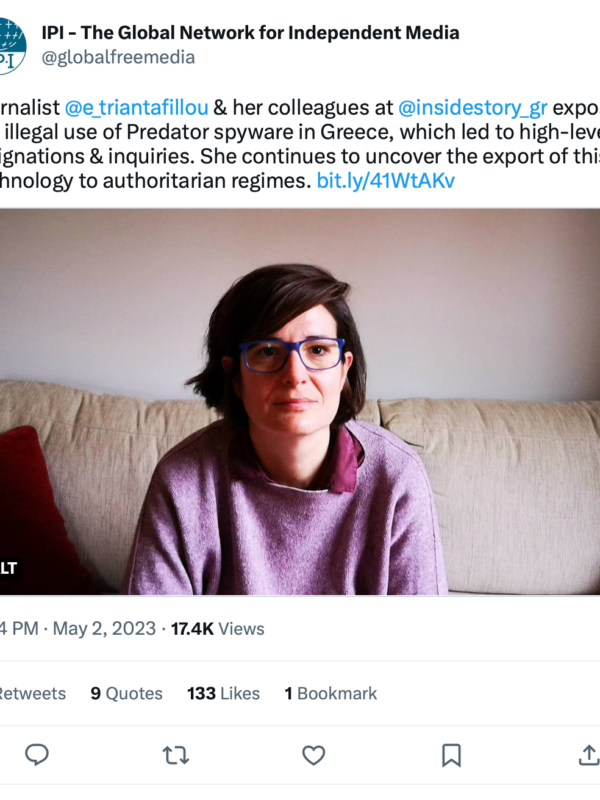
Task: Open the @globalfreemedia handle
Action: (x=118, y=58)
